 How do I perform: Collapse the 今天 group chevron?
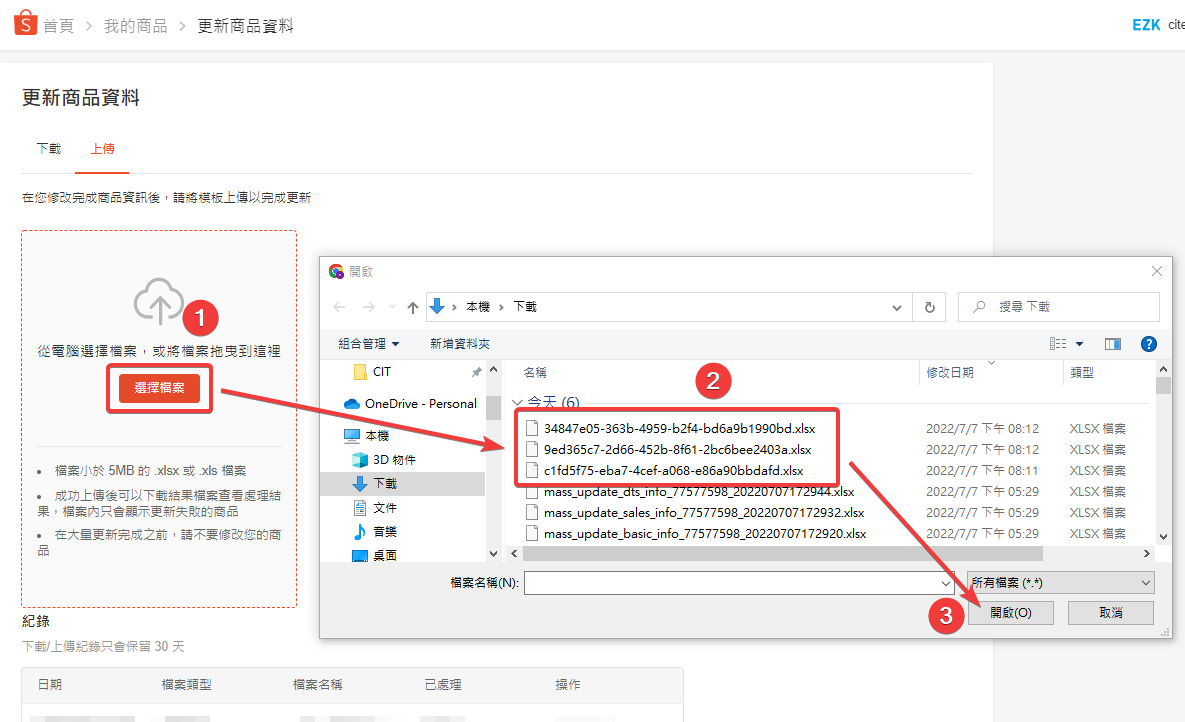[517, 403]
